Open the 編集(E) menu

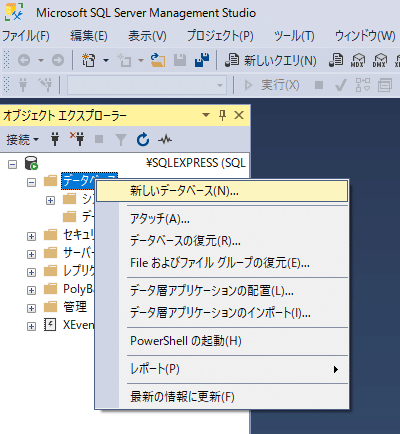tap(89, 36)
